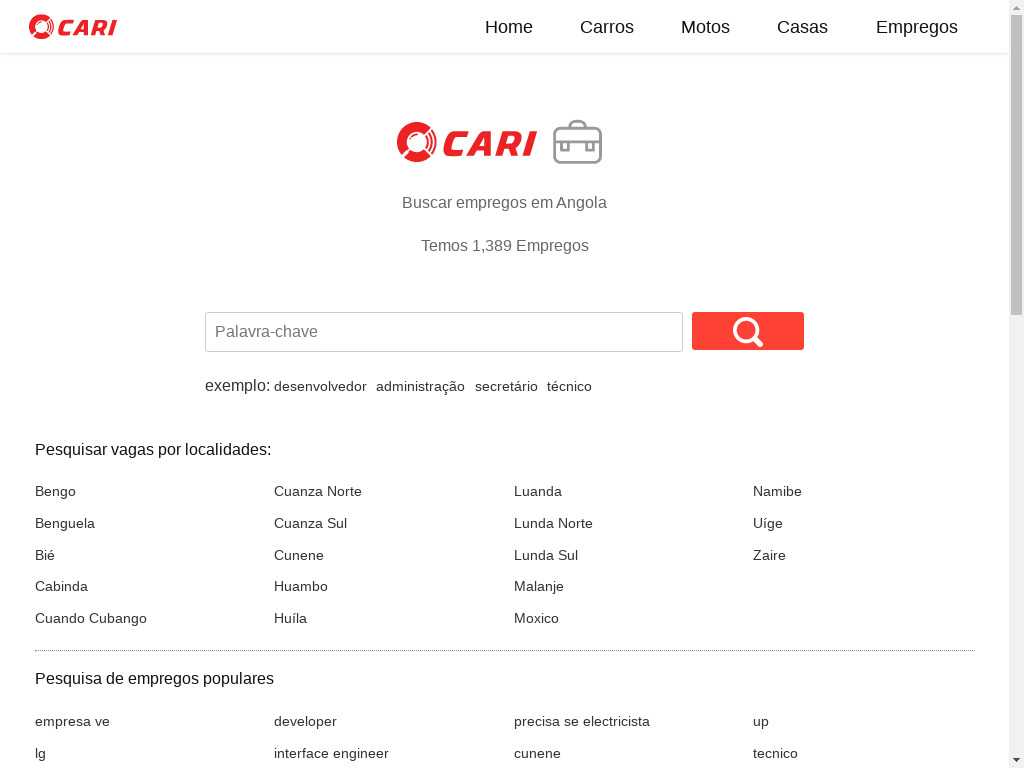
Task: Select the Moxico locality
Action: click(x=536, y=618)
